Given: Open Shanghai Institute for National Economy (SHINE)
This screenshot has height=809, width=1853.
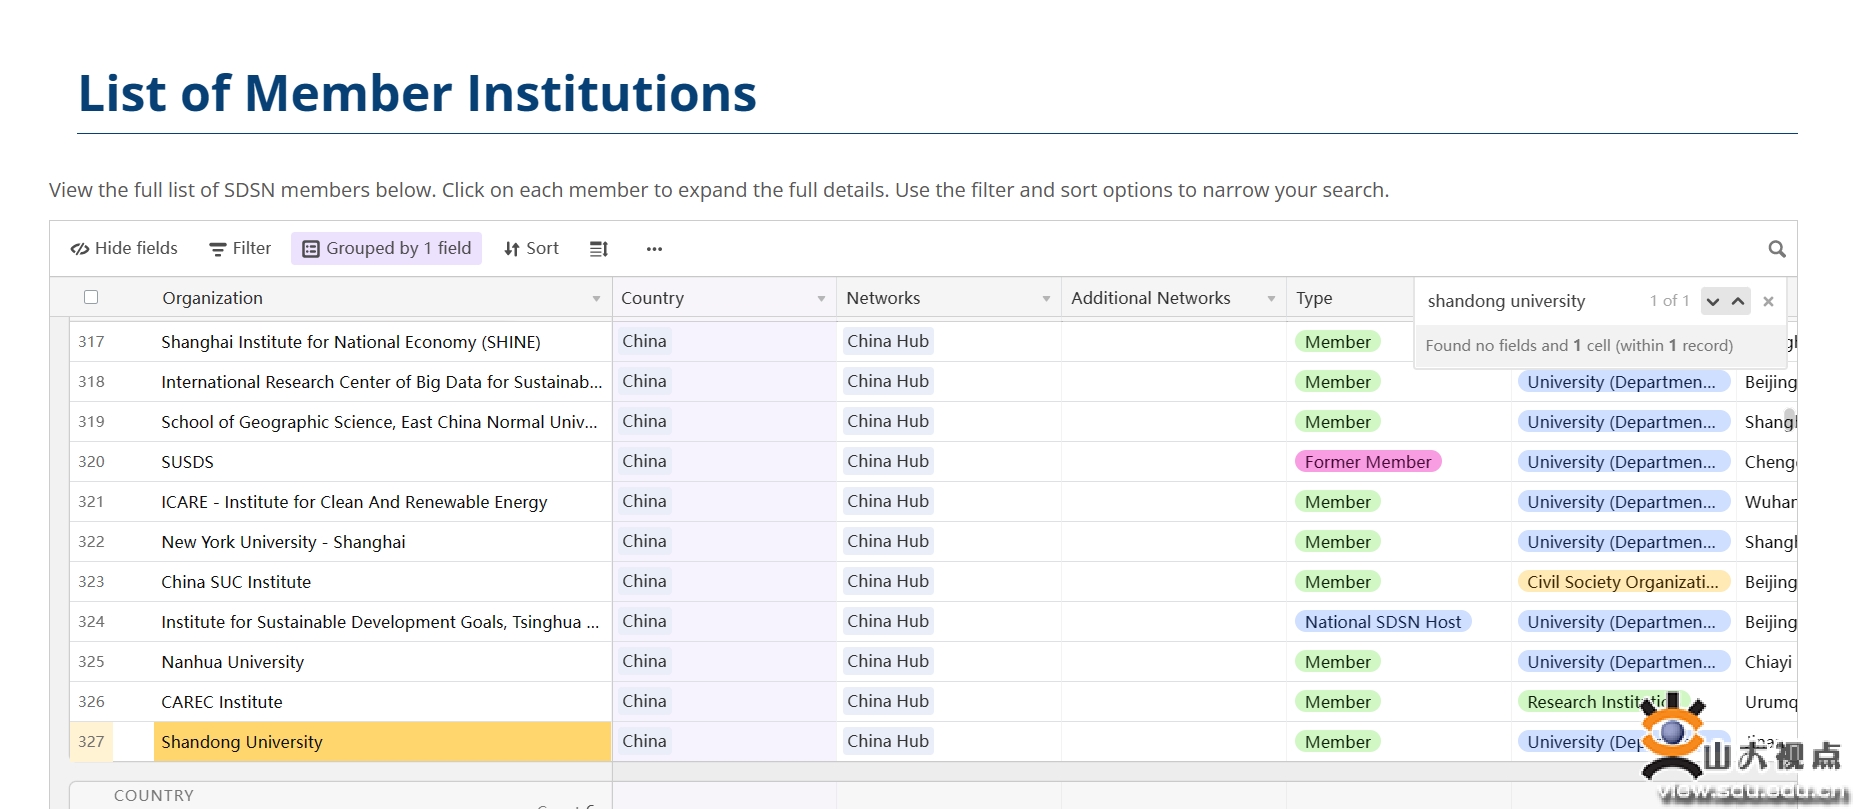Looking at the screenshot, I should (351, 342).
